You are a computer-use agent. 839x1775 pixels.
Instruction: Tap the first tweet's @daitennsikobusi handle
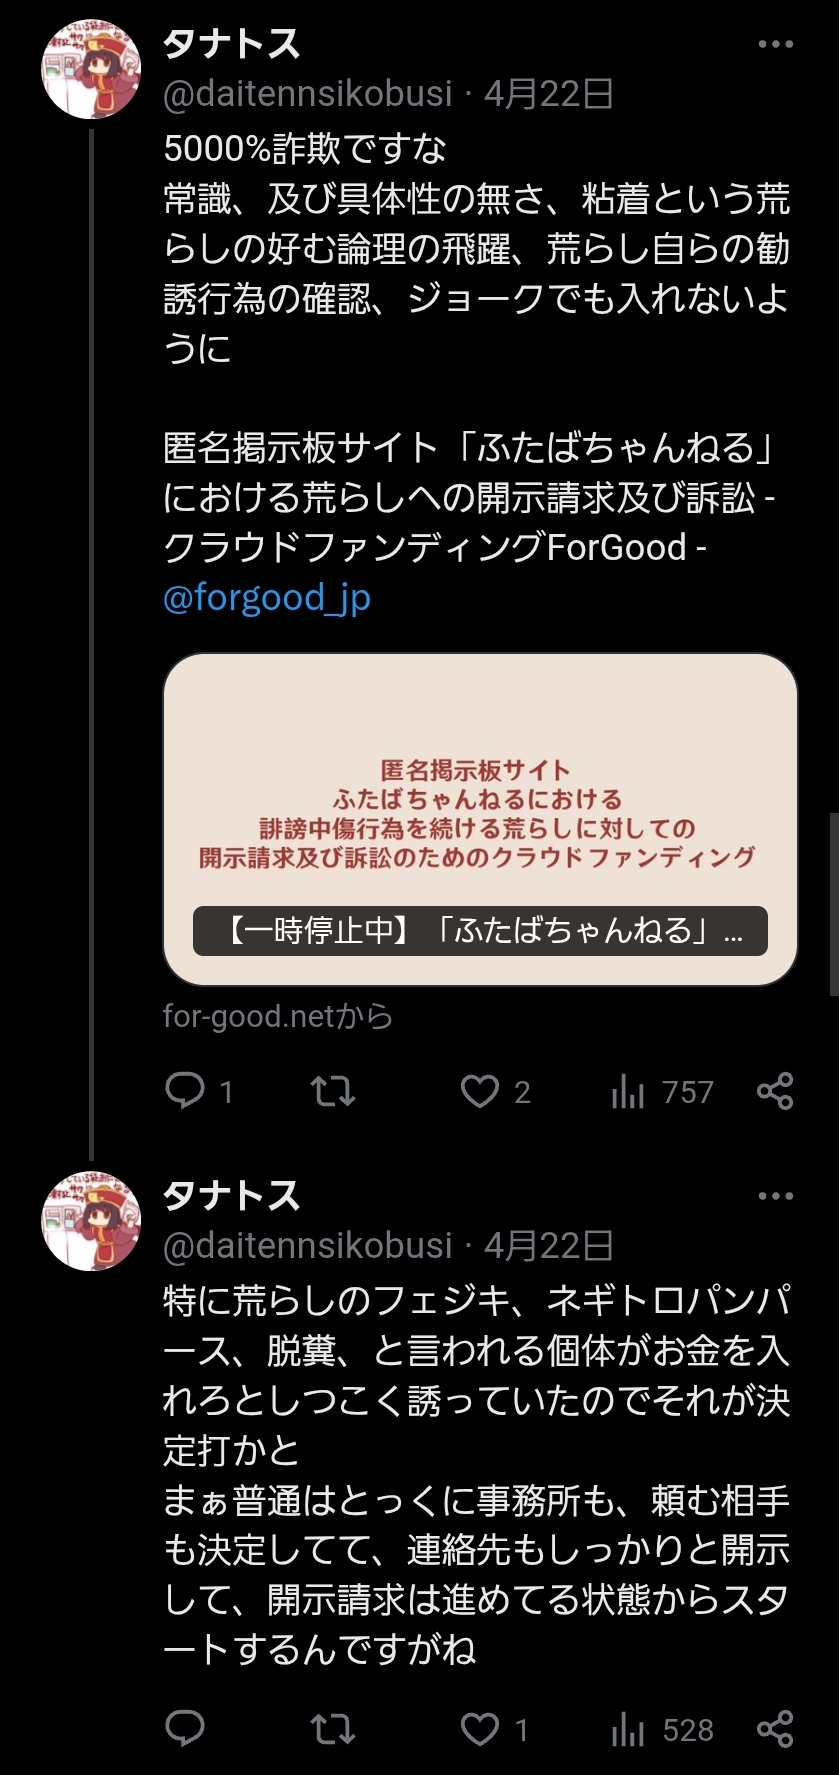tap(308, 94)
